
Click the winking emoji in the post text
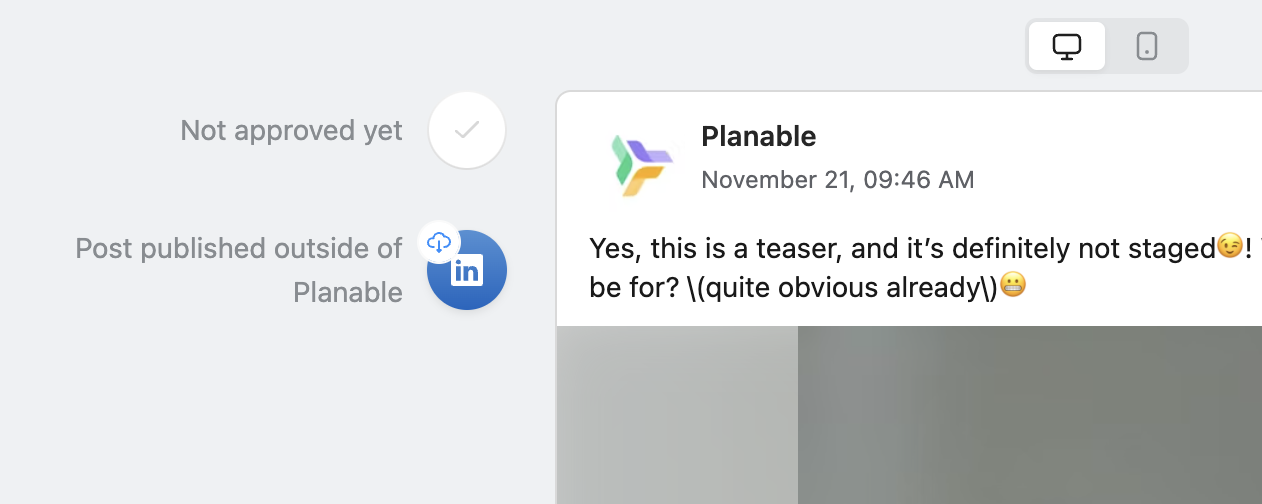click(x=1229, y=246)
